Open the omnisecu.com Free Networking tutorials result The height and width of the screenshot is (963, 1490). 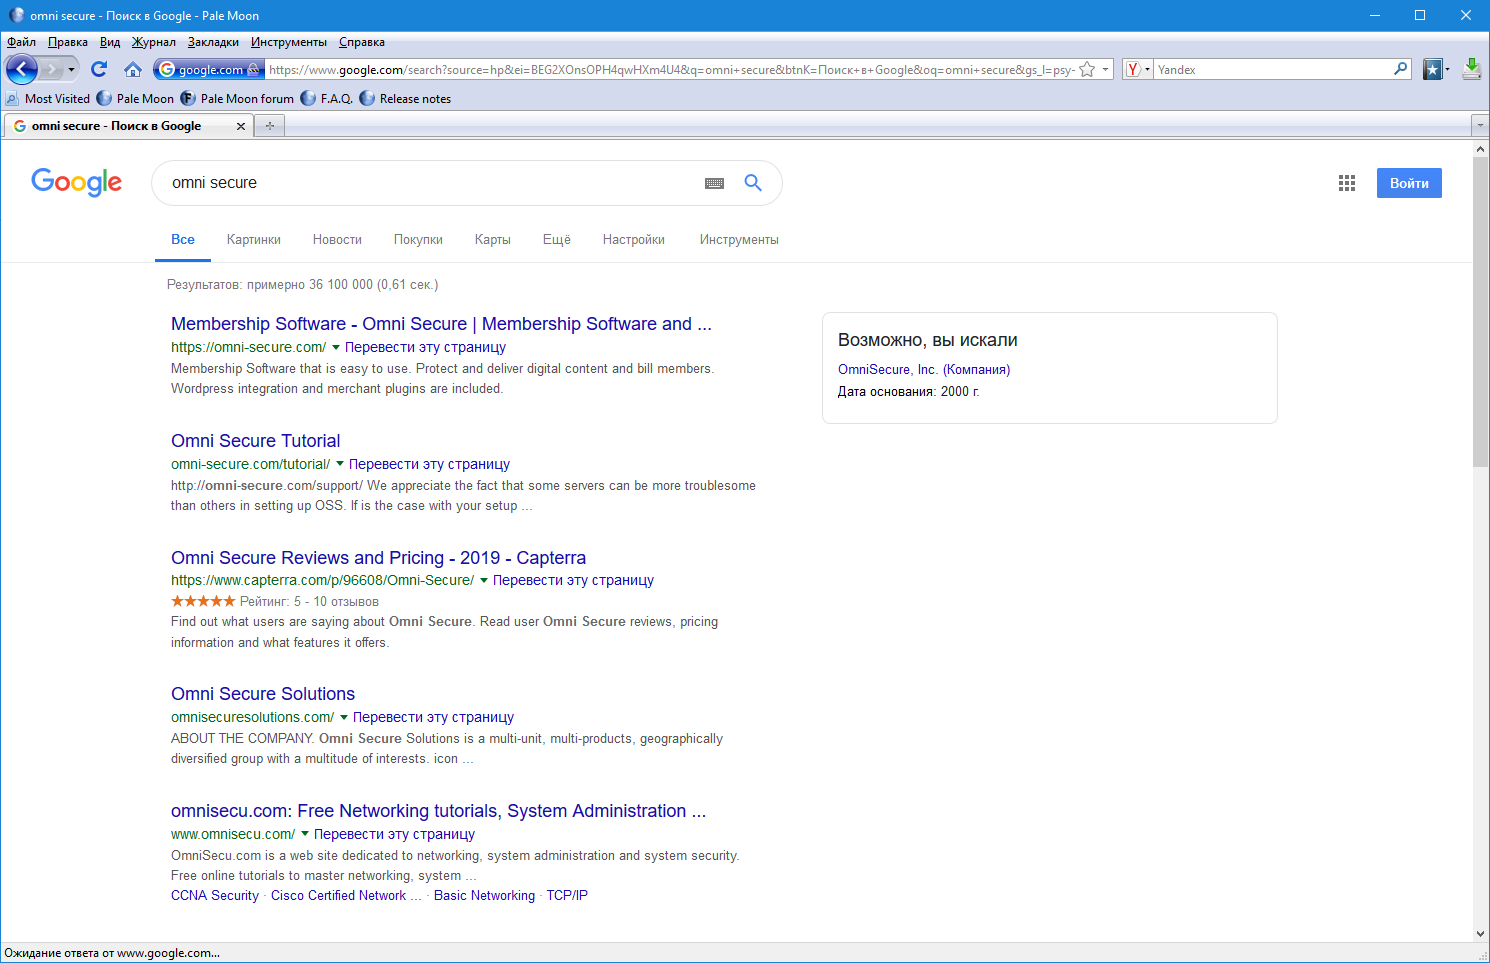pos(438,811)
